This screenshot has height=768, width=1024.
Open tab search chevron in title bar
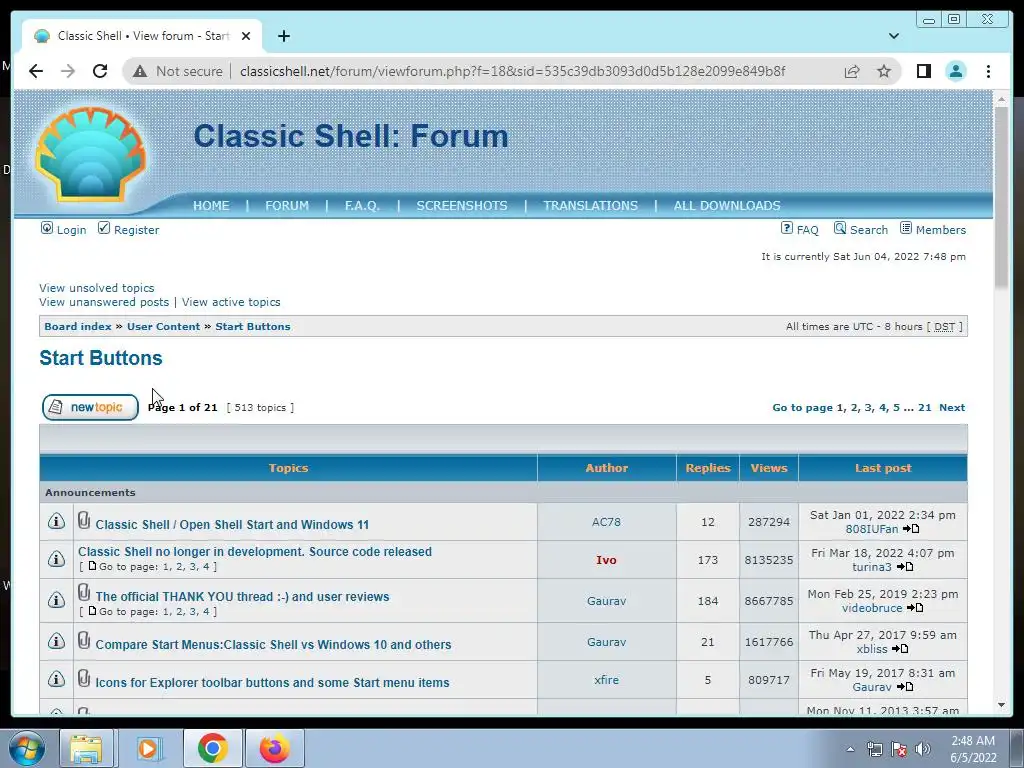893,36
